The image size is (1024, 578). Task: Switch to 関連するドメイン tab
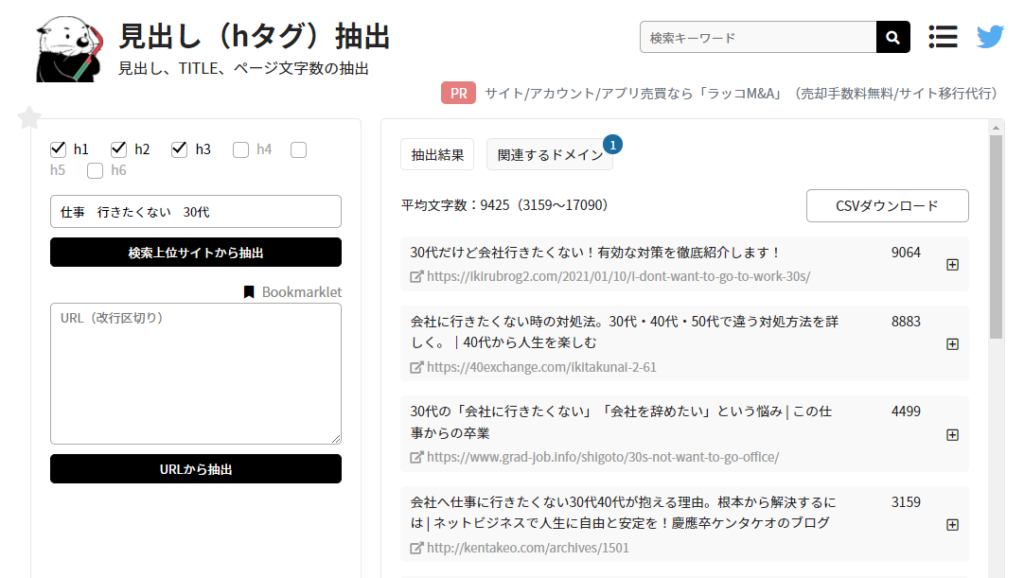pos(550,155)
